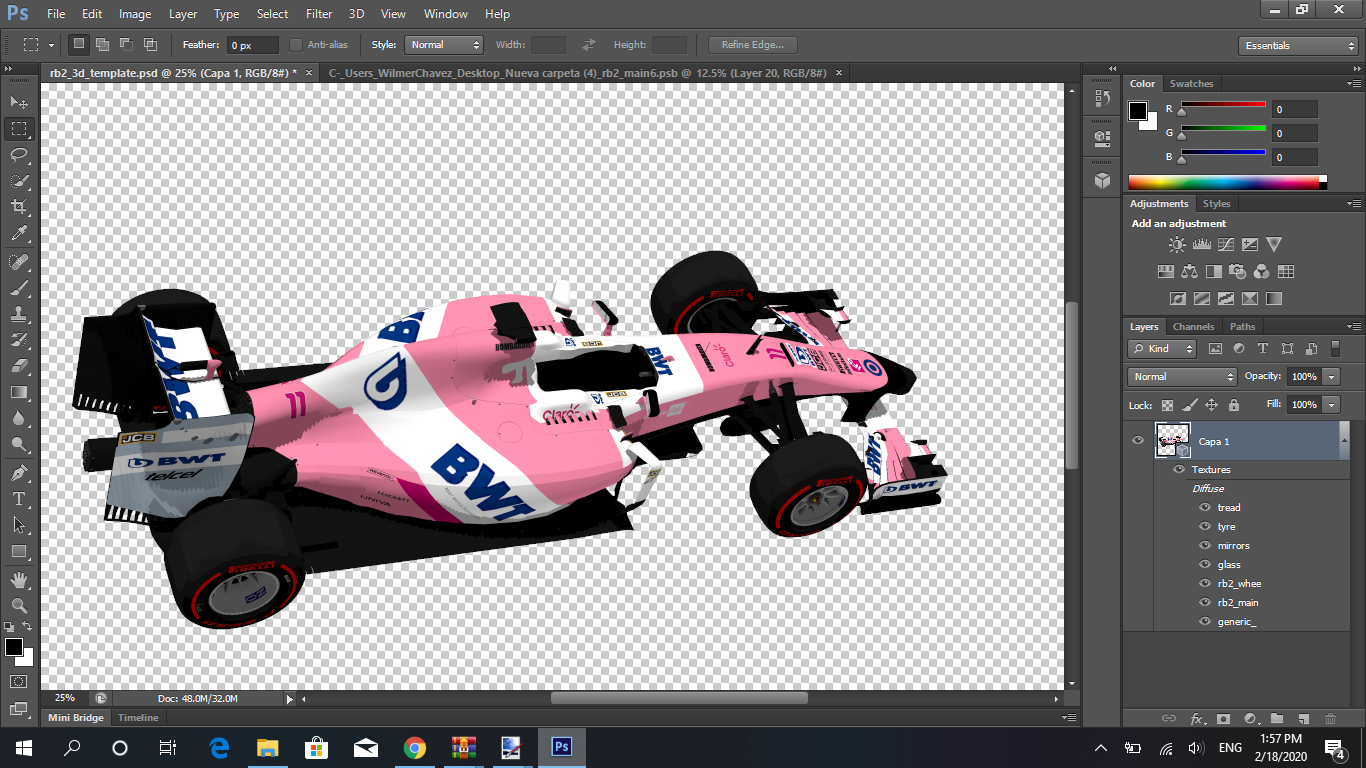1366x768 pixels.
Task: Hide the glass texture
Action: [x=1205, y=564]
